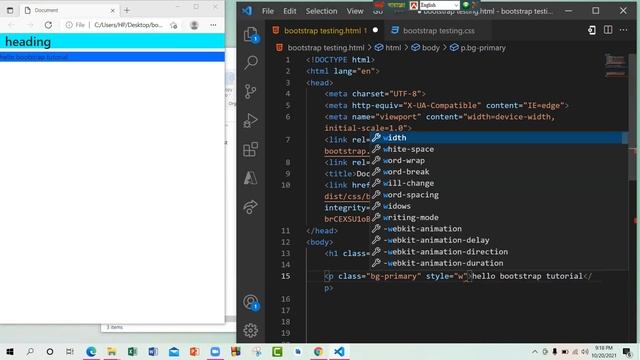This screenshot has width=640, height=360.
Task: Open the View menu
Action: click(x=355, y=11)
